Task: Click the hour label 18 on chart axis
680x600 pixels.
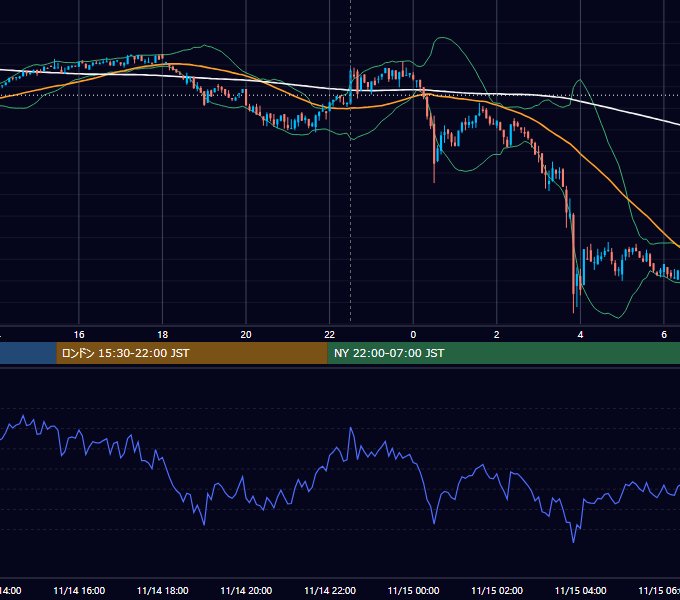Action: tap(163, 335)
